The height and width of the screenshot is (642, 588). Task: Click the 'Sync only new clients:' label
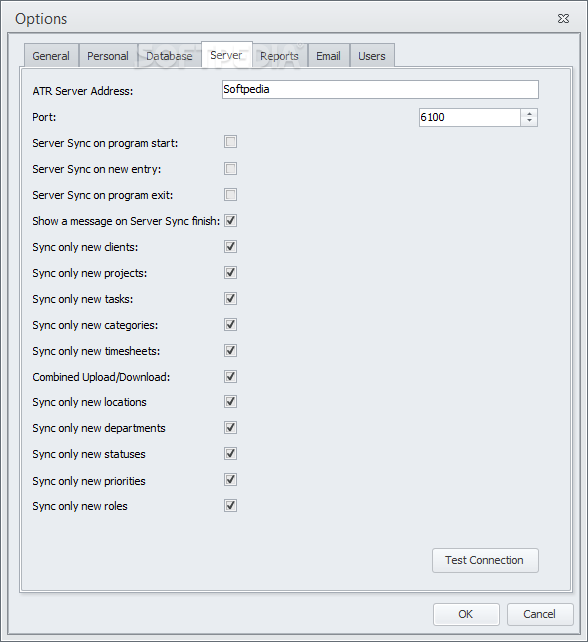[85, 247]
